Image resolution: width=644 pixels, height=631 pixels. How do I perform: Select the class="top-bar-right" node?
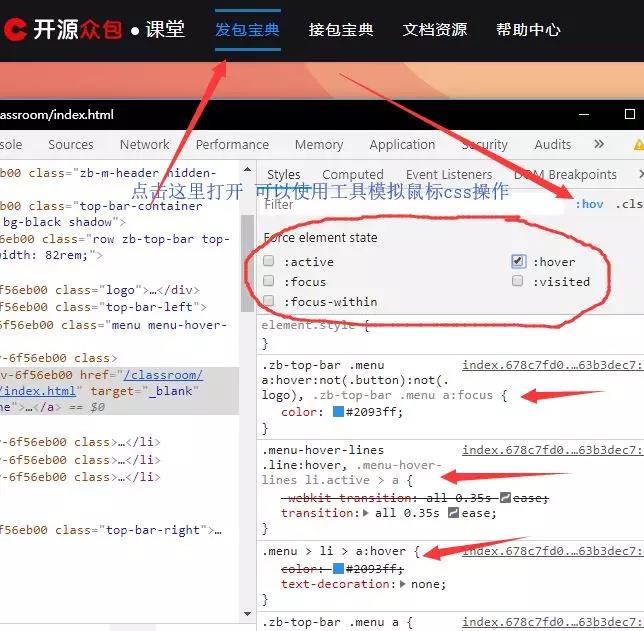[x=111, y=530]
